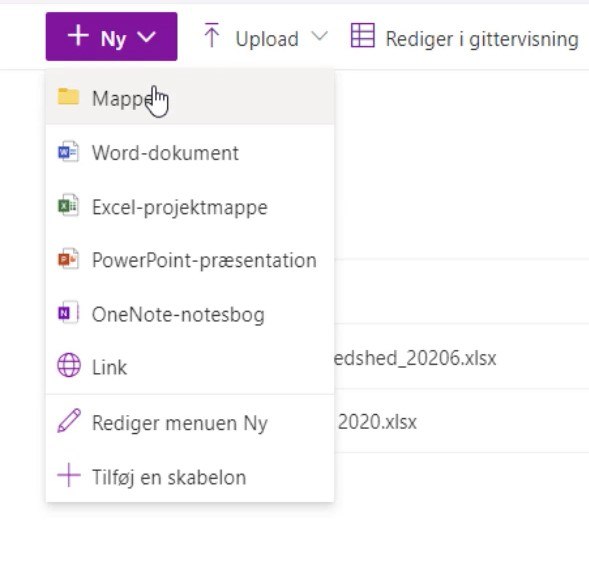Choose Word-dokument menu entry
The width and height of the screenshot is (589, 577).
pos(190,152)
